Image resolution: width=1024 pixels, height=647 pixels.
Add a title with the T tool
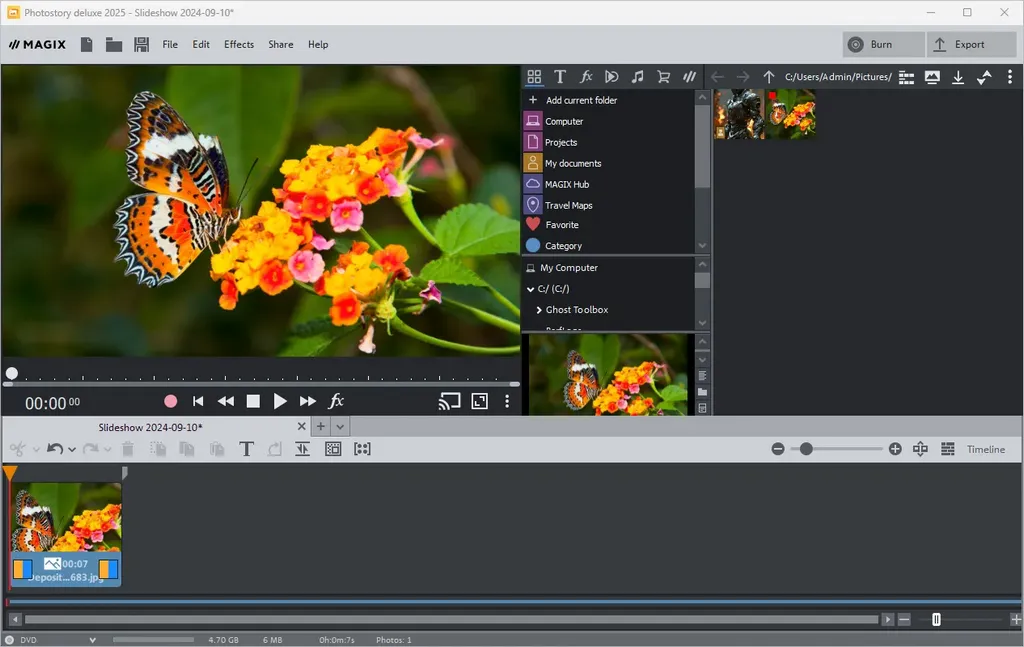click(x=246, y=449)
